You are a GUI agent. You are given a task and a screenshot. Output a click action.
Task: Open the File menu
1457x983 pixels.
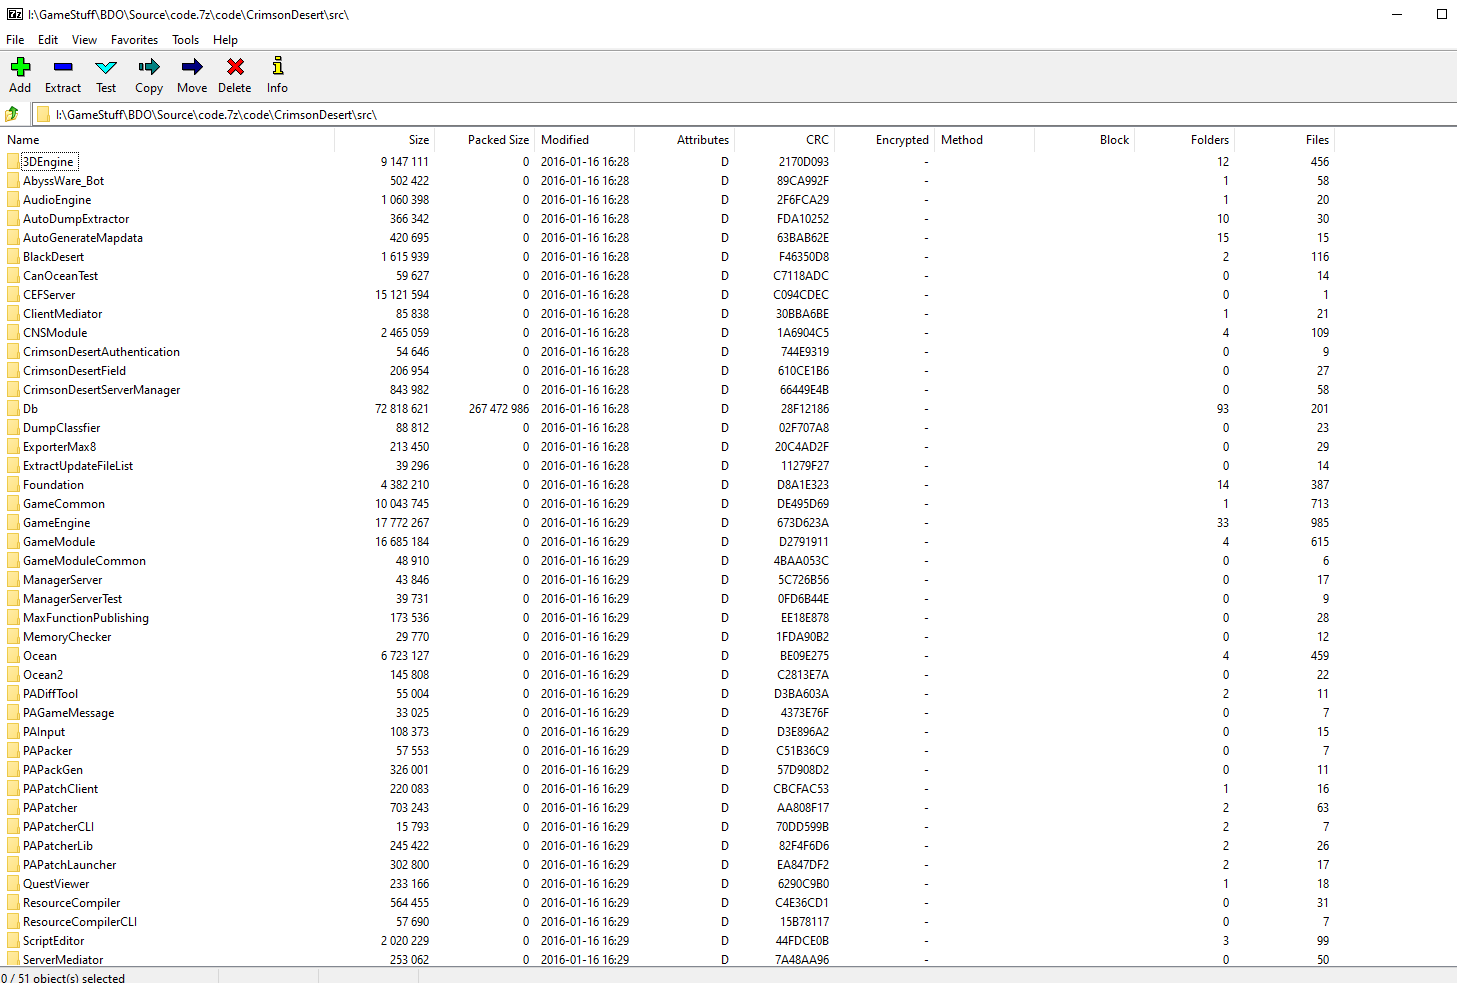[15, 40]
